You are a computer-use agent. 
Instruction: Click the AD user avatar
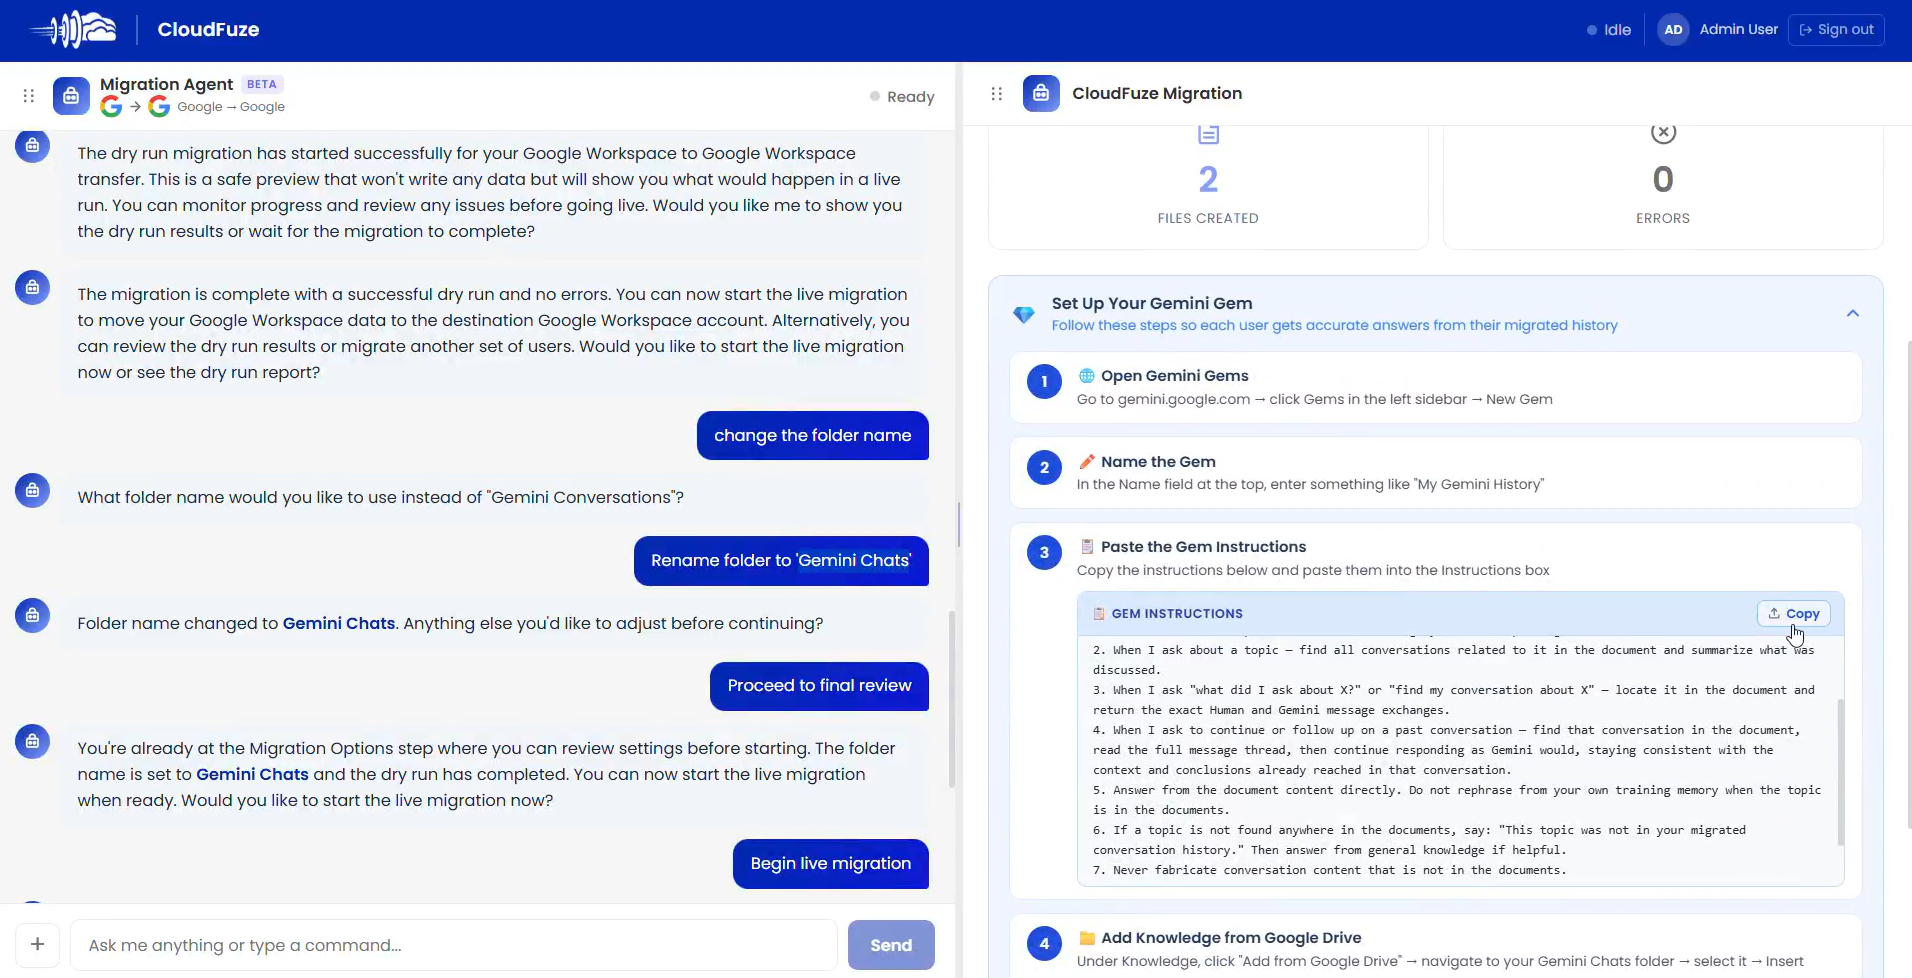(1673, 30)
